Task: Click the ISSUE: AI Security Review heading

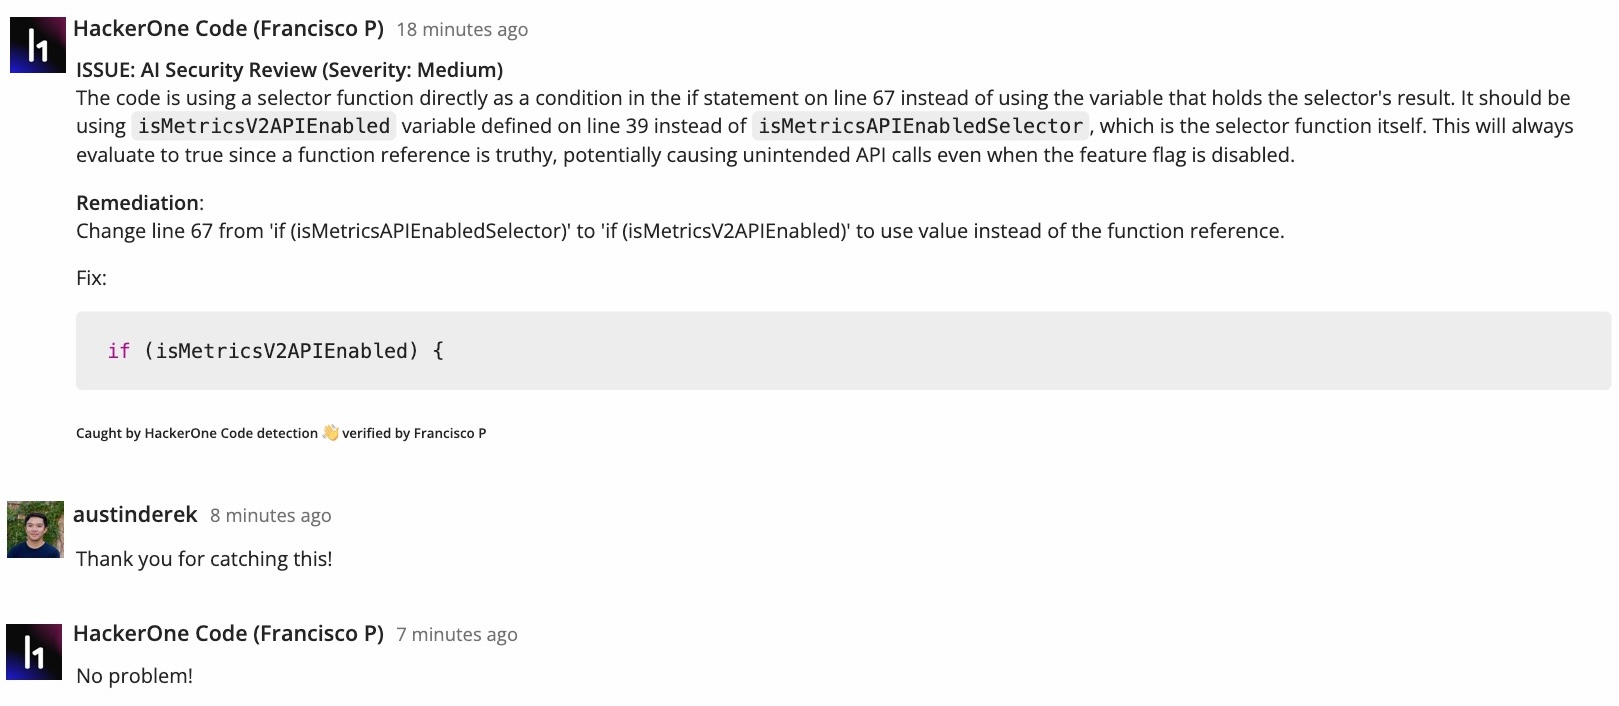Action: click(x=289, y=70)
